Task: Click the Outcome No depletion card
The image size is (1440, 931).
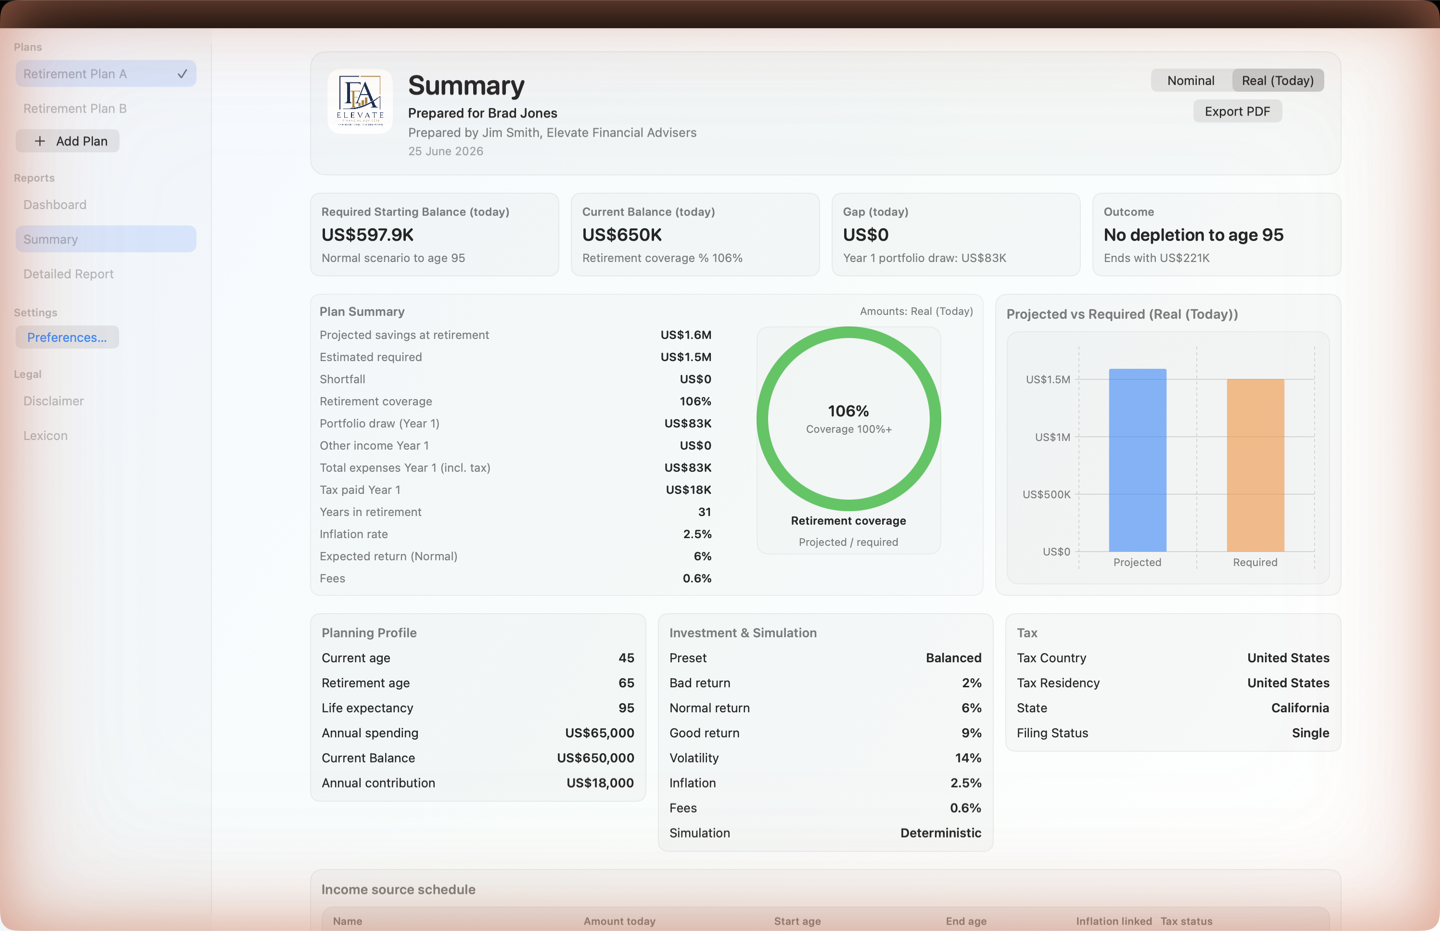Action: pyautogui.click(x=1217, y=234)
